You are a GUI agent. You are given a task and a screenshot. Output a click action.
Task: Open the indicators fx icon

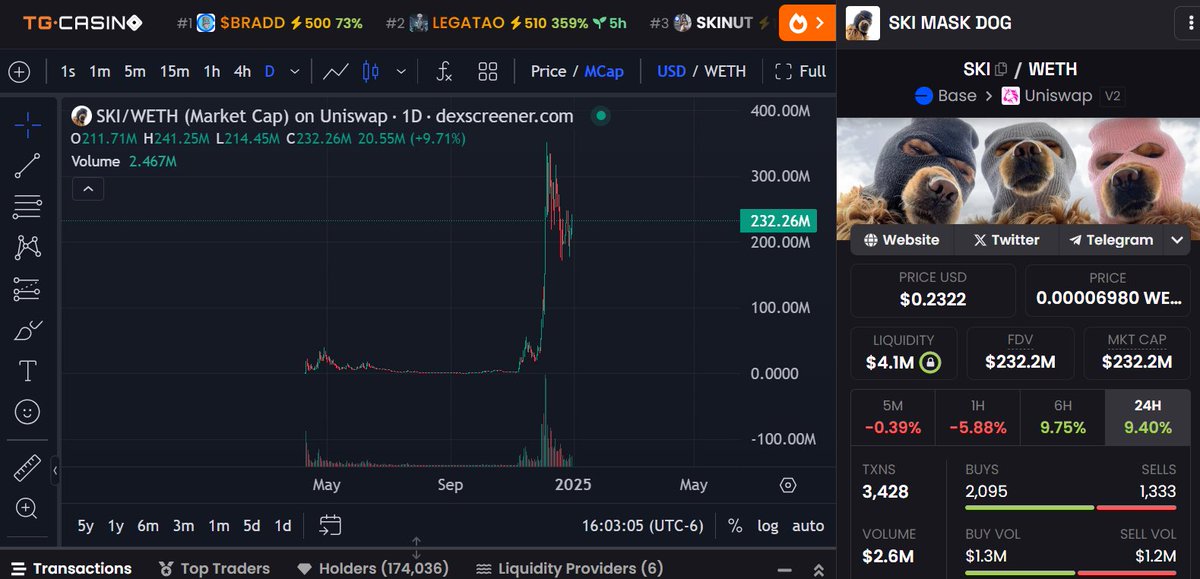[x=445, y=72]
